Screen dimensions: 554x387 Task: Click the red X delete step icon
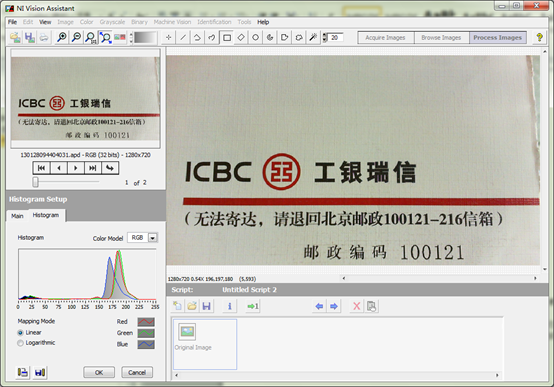(x=357, y=306)
